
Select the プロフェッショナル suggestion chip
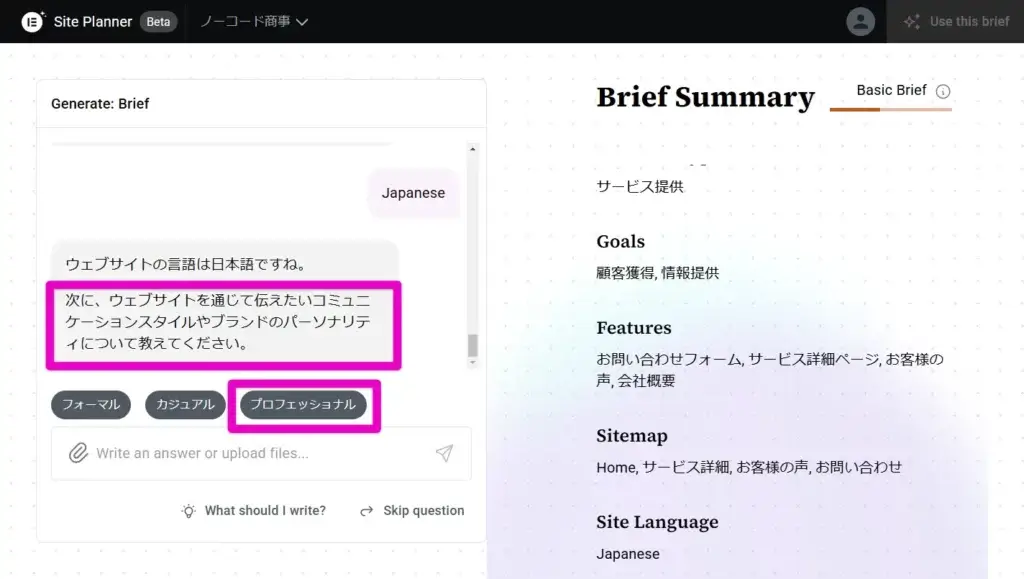click(303, 405)
